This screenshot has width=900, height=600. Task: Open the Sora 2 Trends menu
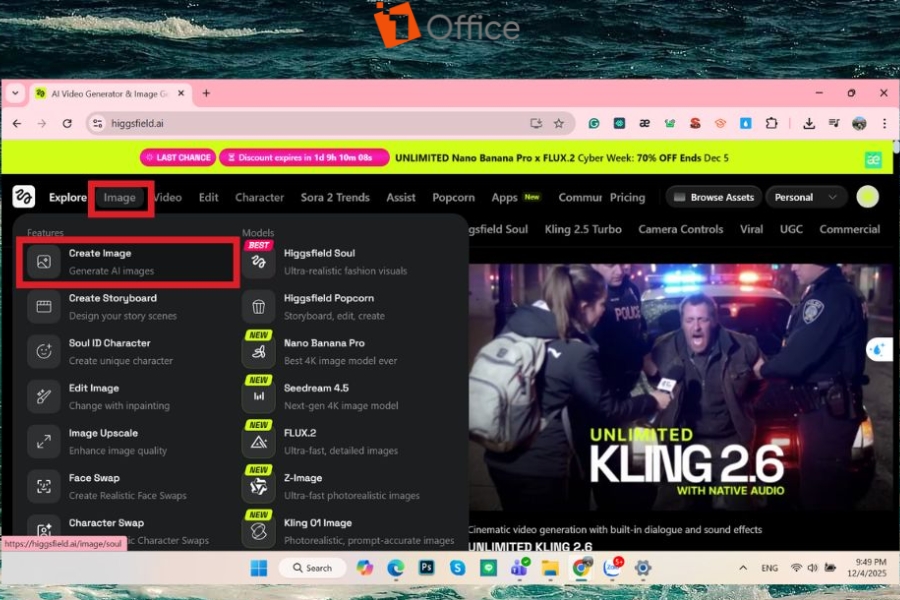coord(335,198)
